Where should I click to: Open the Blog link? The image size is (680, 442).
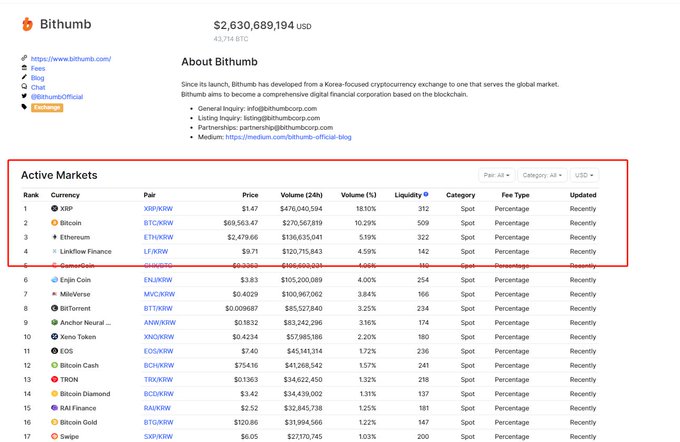pos(37,78)
